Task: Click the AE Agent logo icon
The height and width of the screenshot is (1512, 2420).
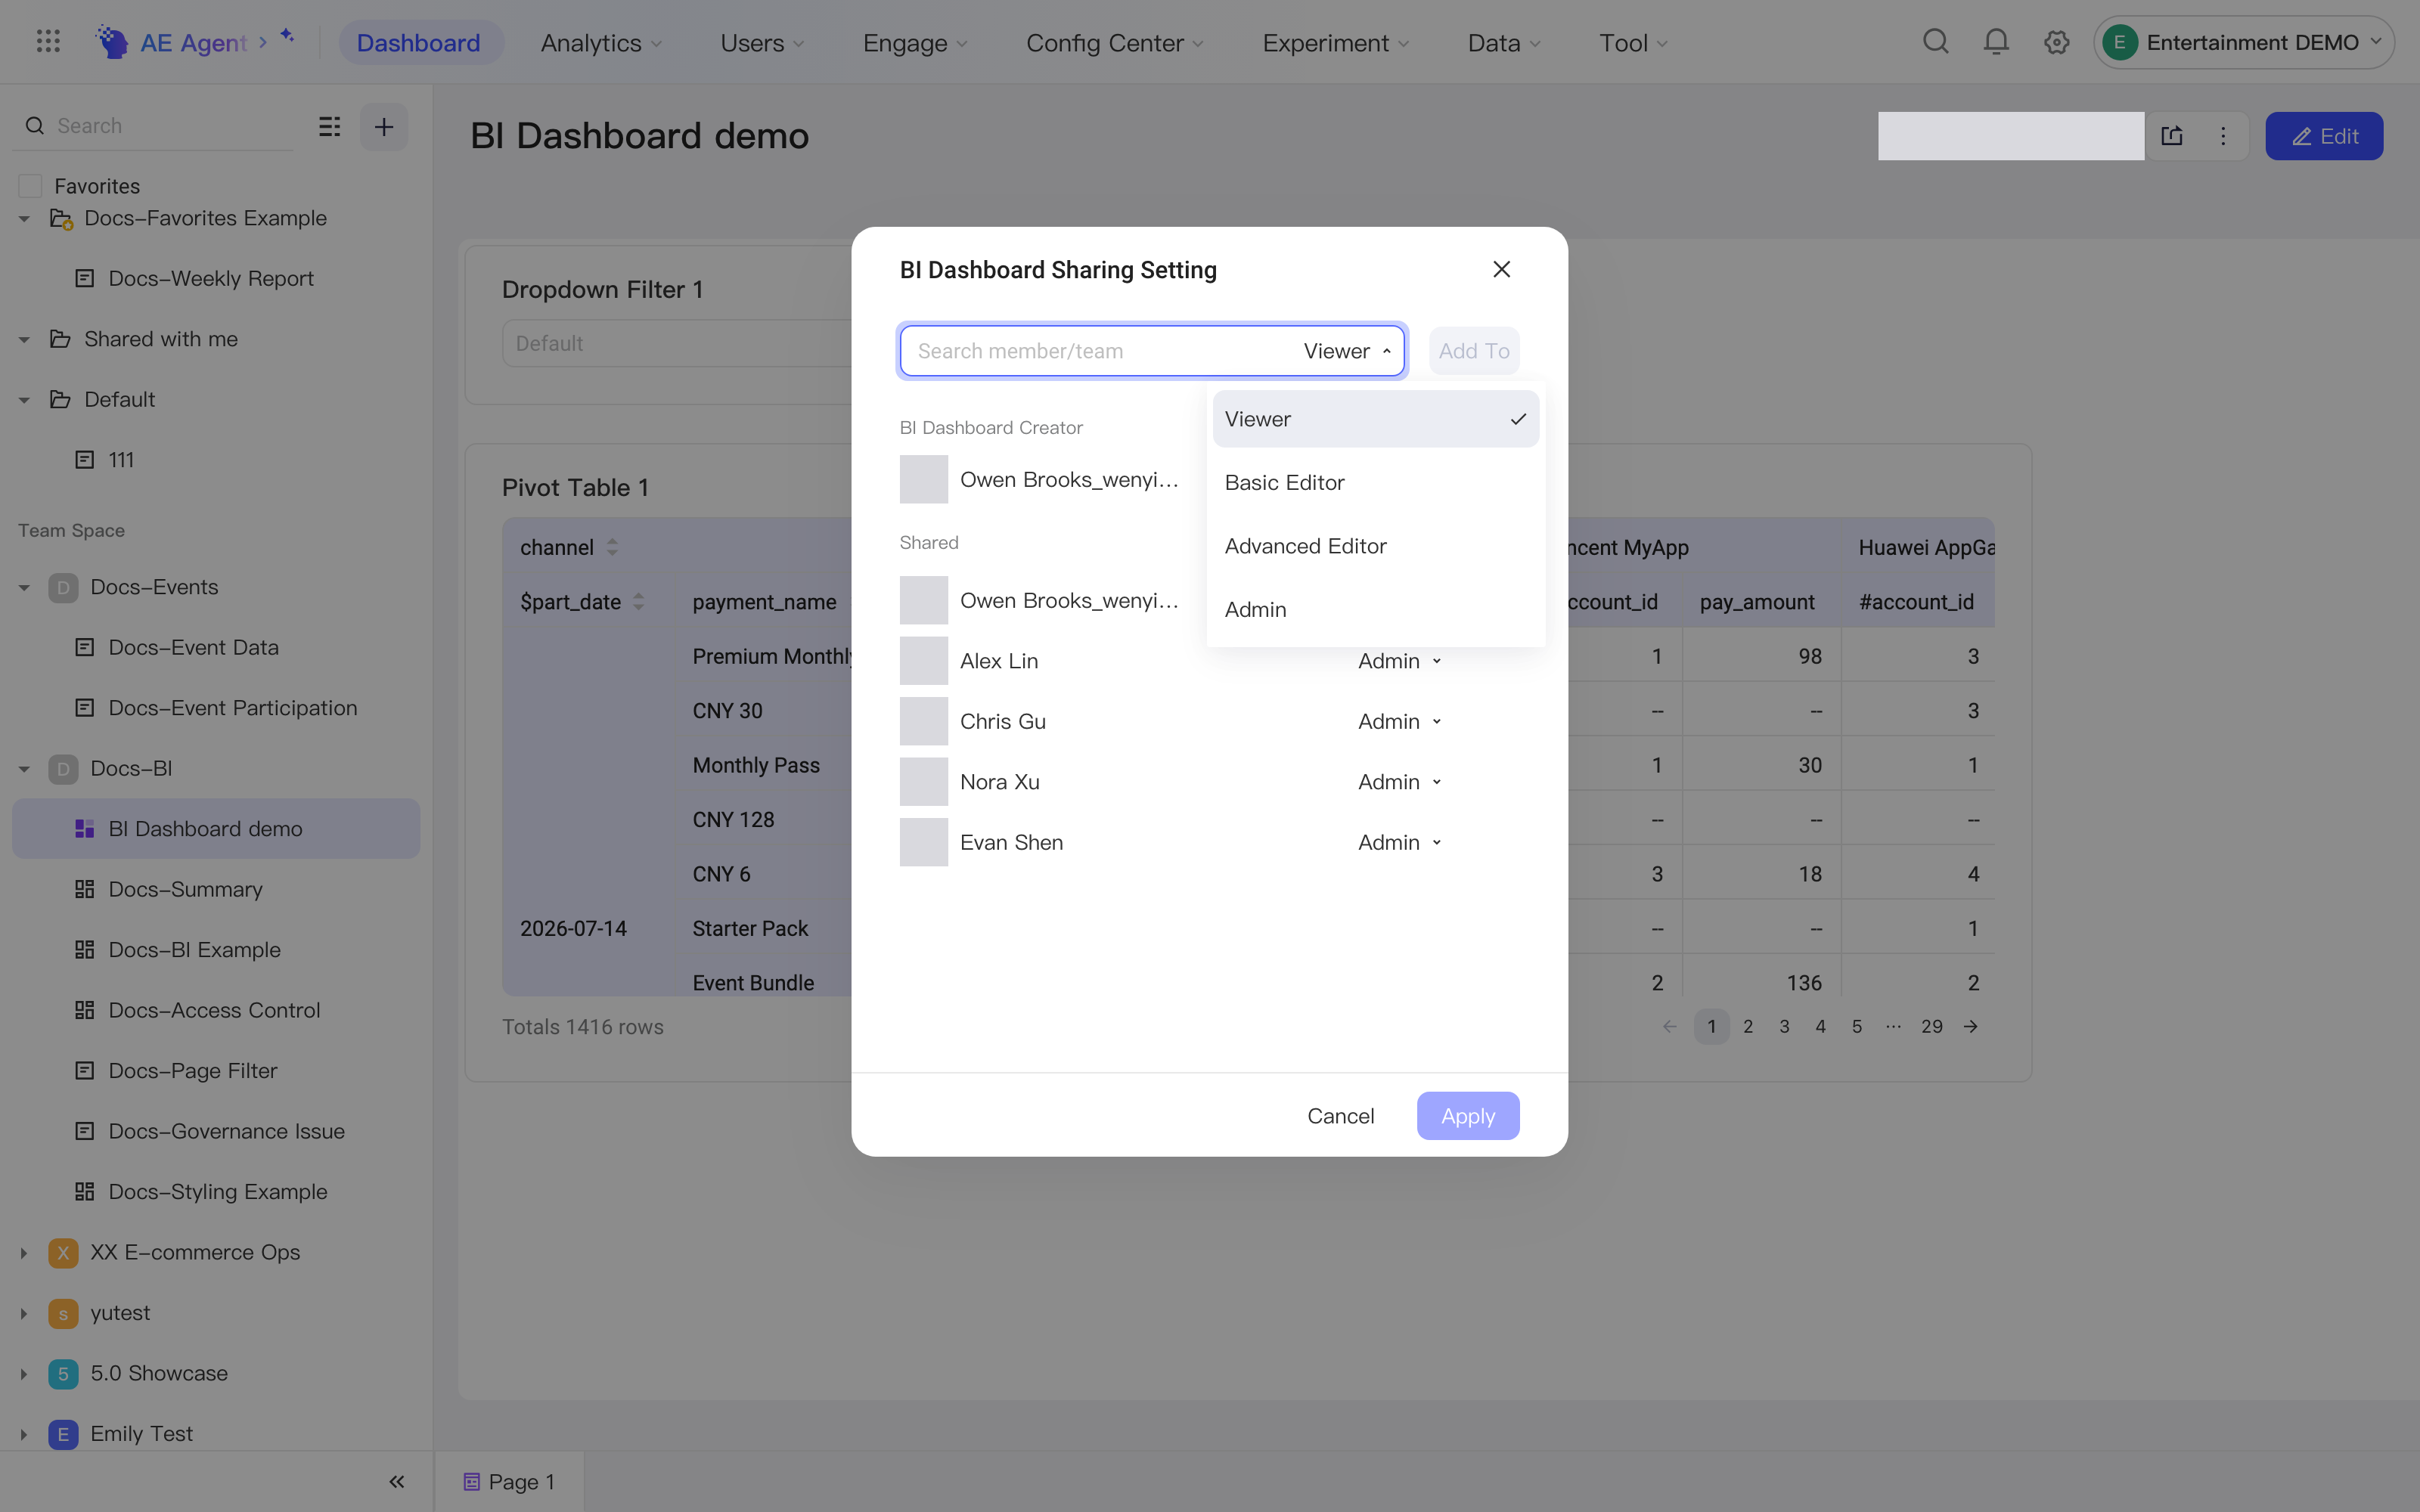Action: [111, 42]
